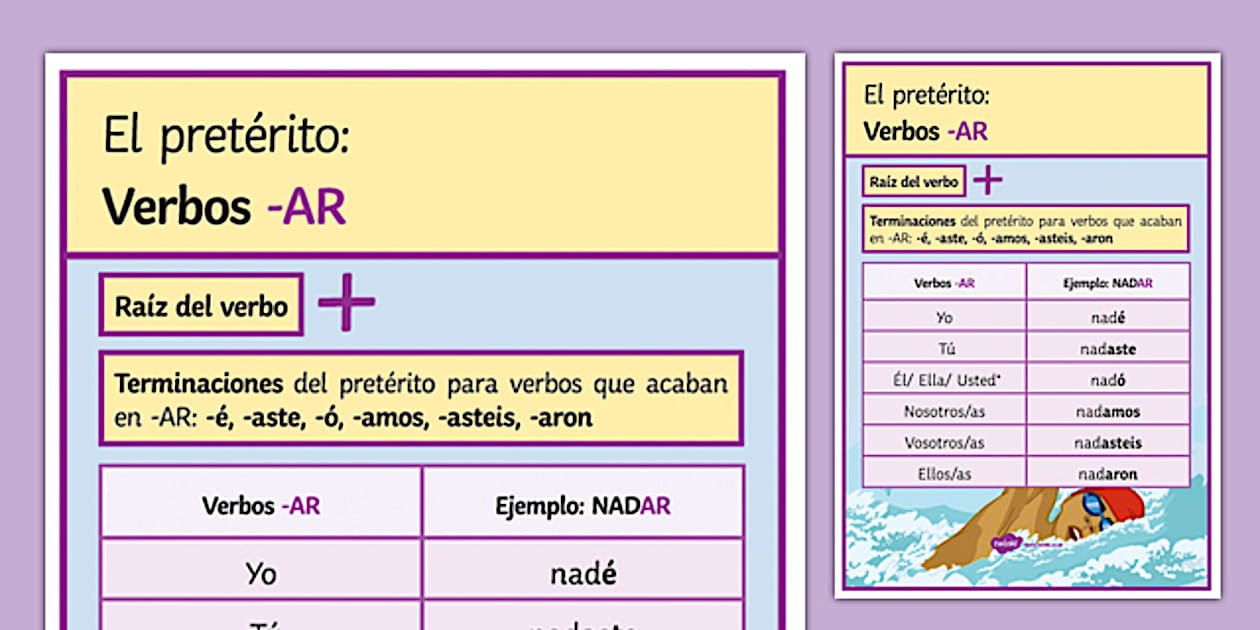Click the large "El pretérito:" heading
The image size is (1260, 630).
pos(226,137)
